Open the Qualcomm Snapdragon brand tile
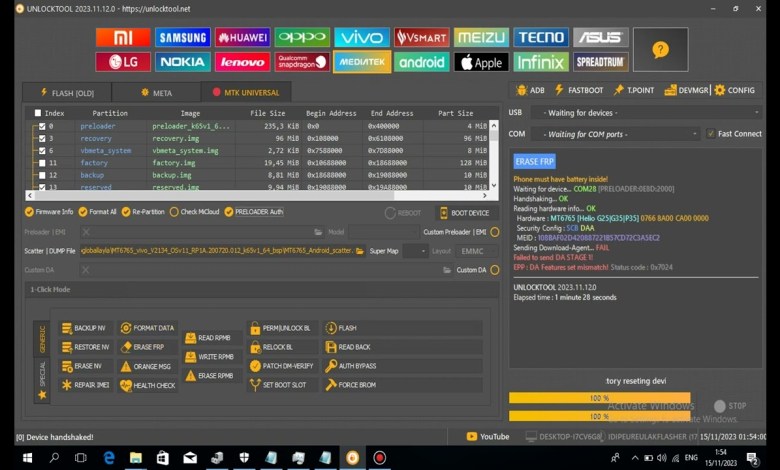The height and width of the screenshot is (470, 780). pyautogui.click(x=302, y=62)
